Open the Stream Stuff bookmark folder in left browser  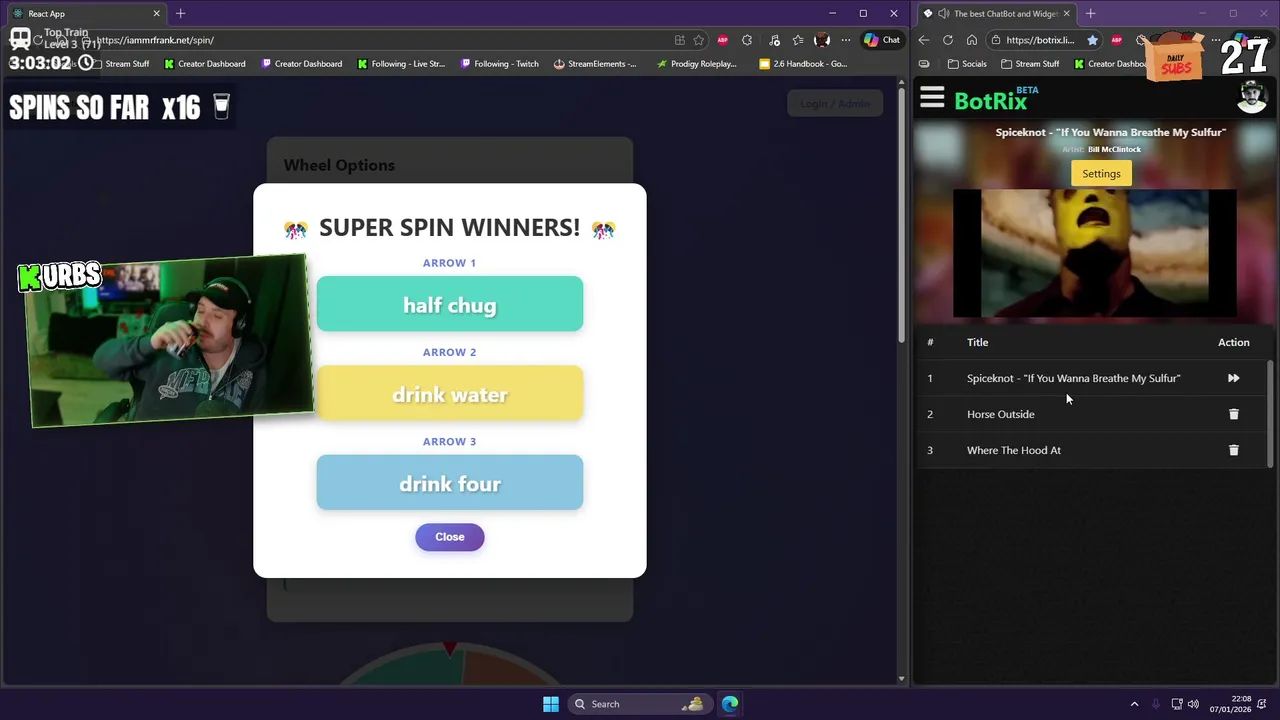click(x=120, y=64)
